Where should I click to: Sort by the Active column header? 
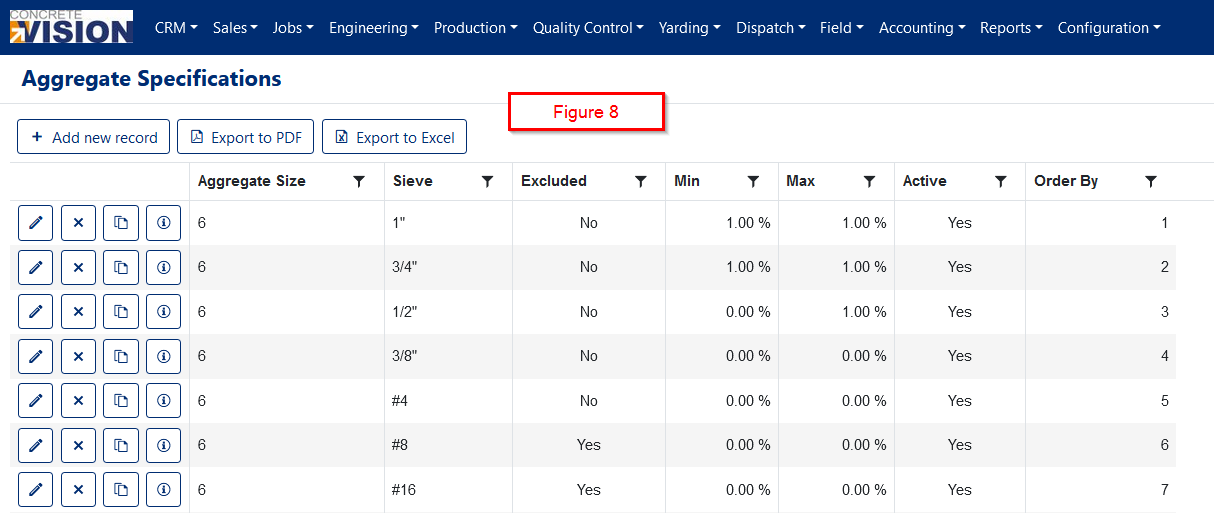coord(925,181)
